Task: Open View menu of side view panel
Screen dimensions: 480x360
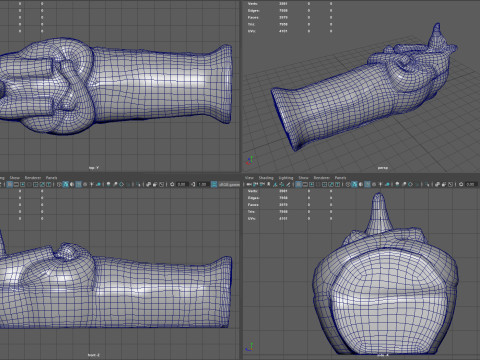Action: tap(249, 178)
